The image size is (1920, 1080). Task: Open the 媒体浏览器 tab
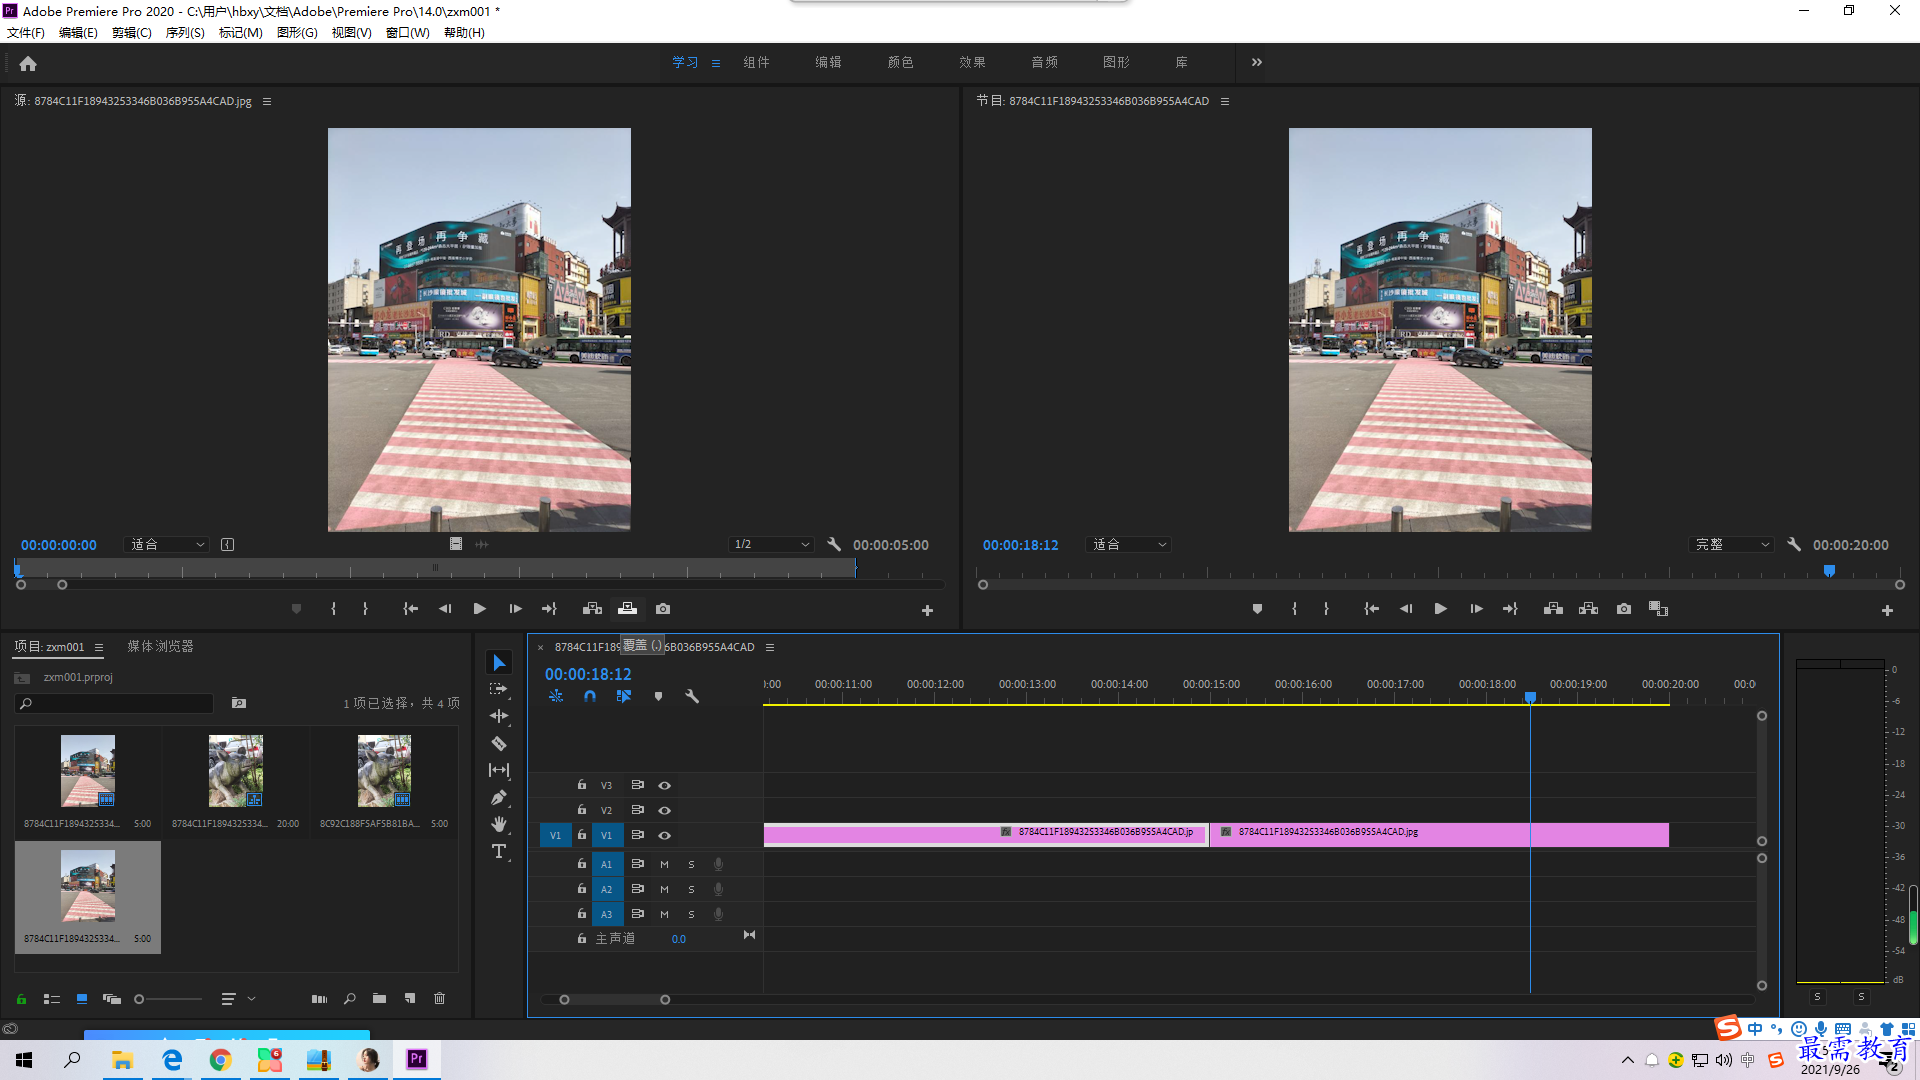pos(160,646)
